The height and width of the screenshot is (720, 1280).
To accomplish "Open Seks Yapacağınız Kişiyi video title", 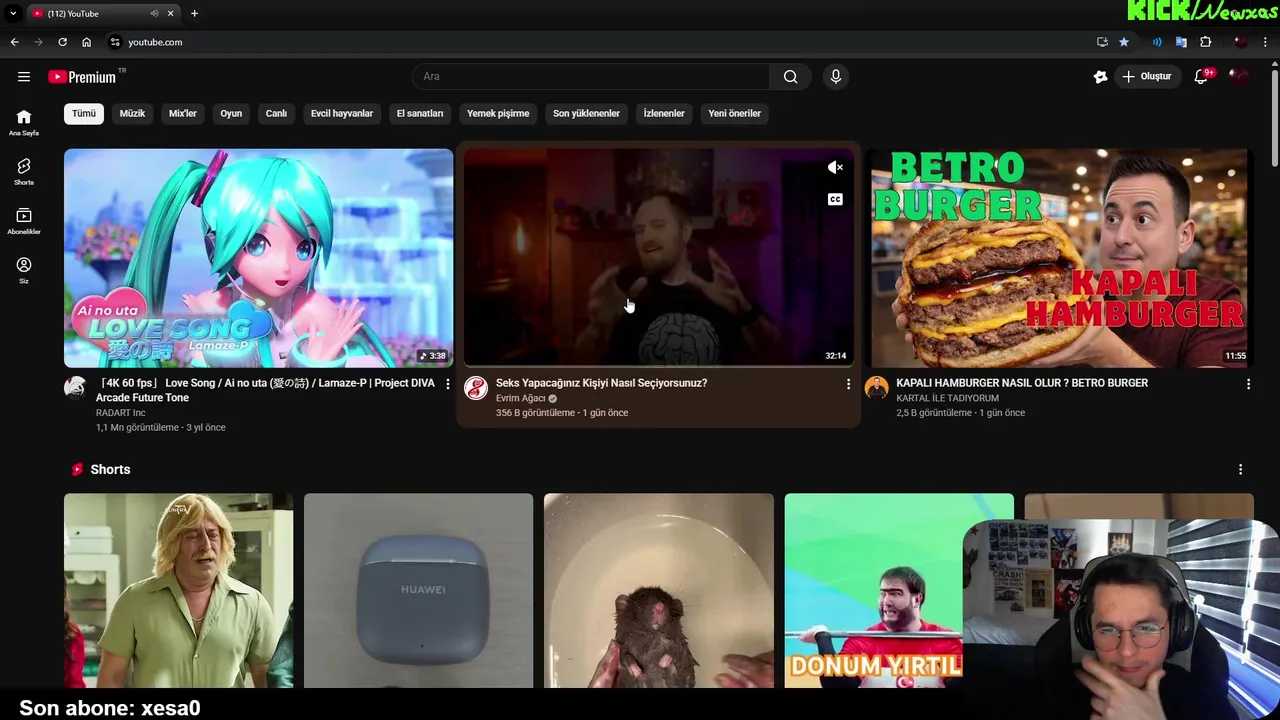I will (601, 383).
